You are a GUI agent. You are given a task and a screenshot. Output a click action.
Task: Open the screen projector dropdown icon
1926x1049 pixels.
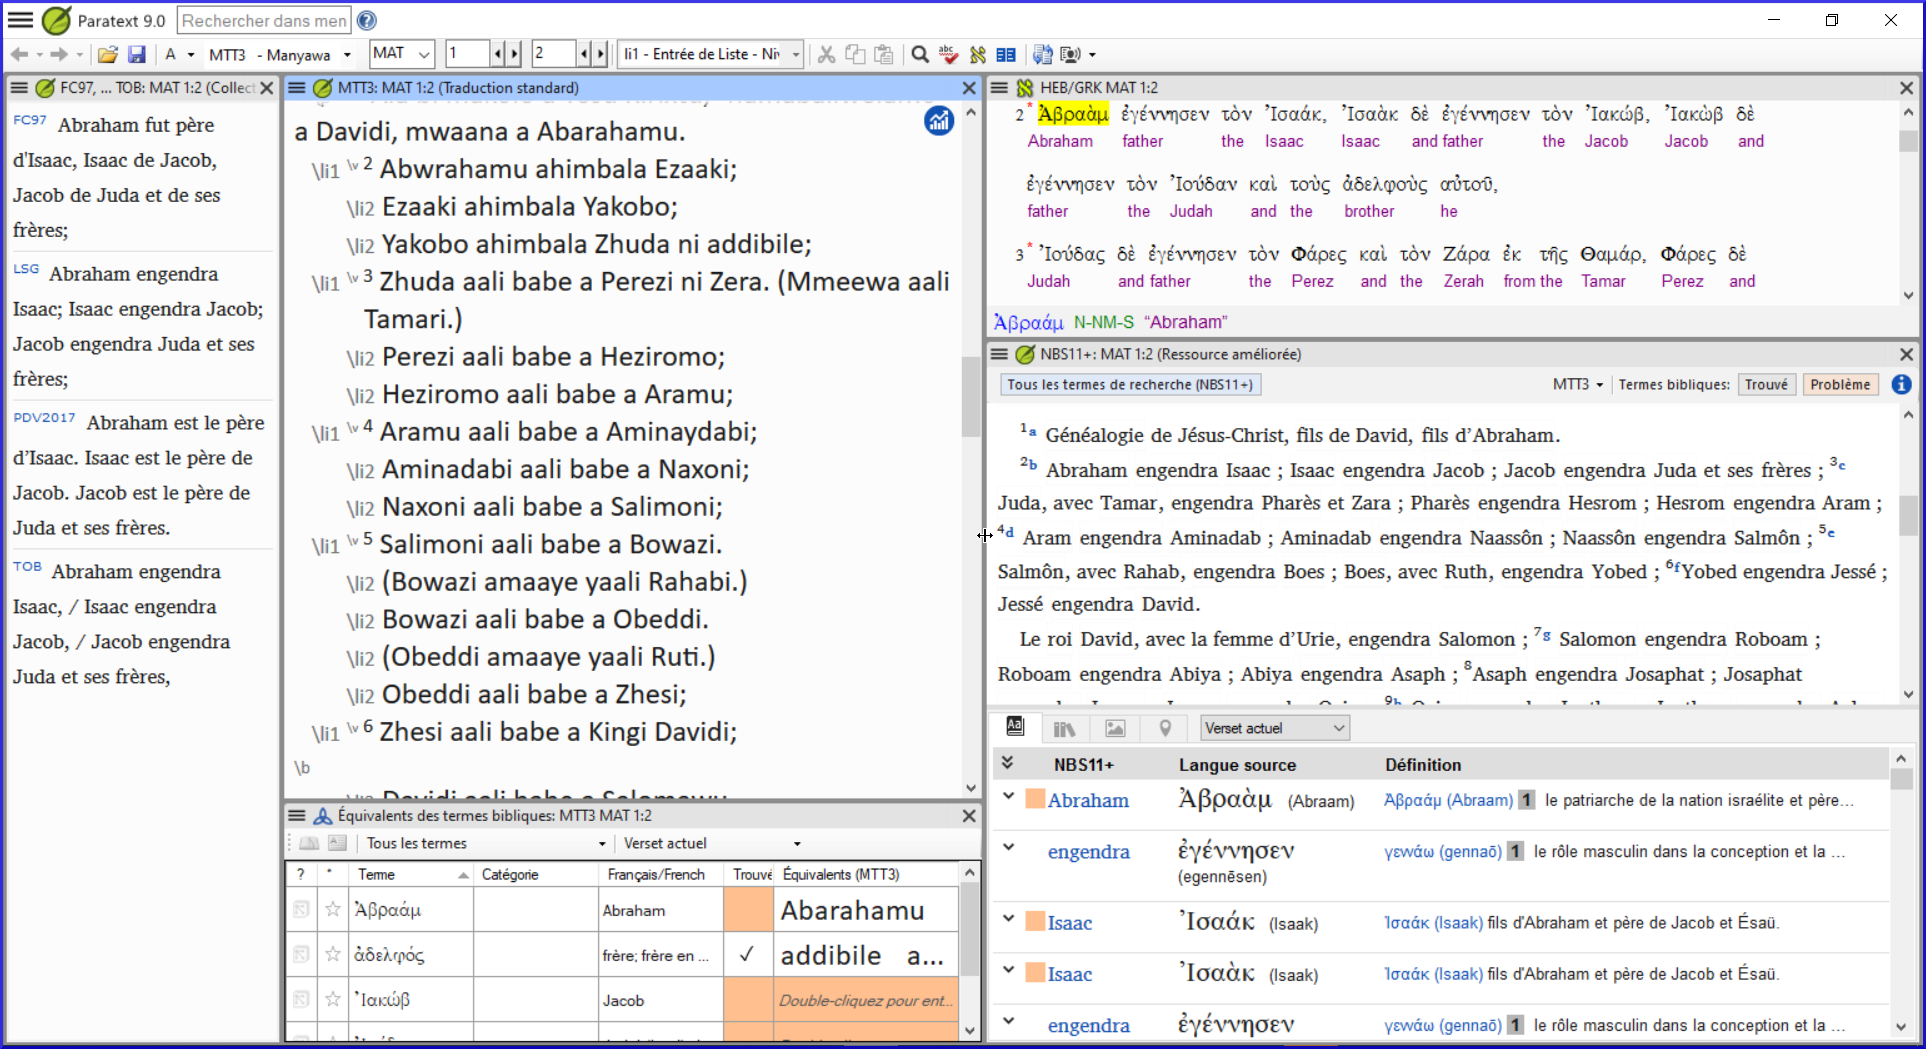[x=1078, y=54]
